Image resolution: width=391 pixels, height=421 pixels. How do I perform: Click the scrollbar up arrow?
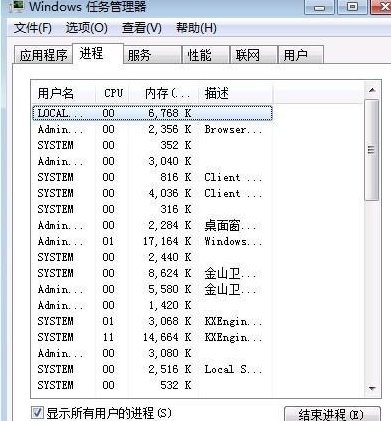click(372, 90)
